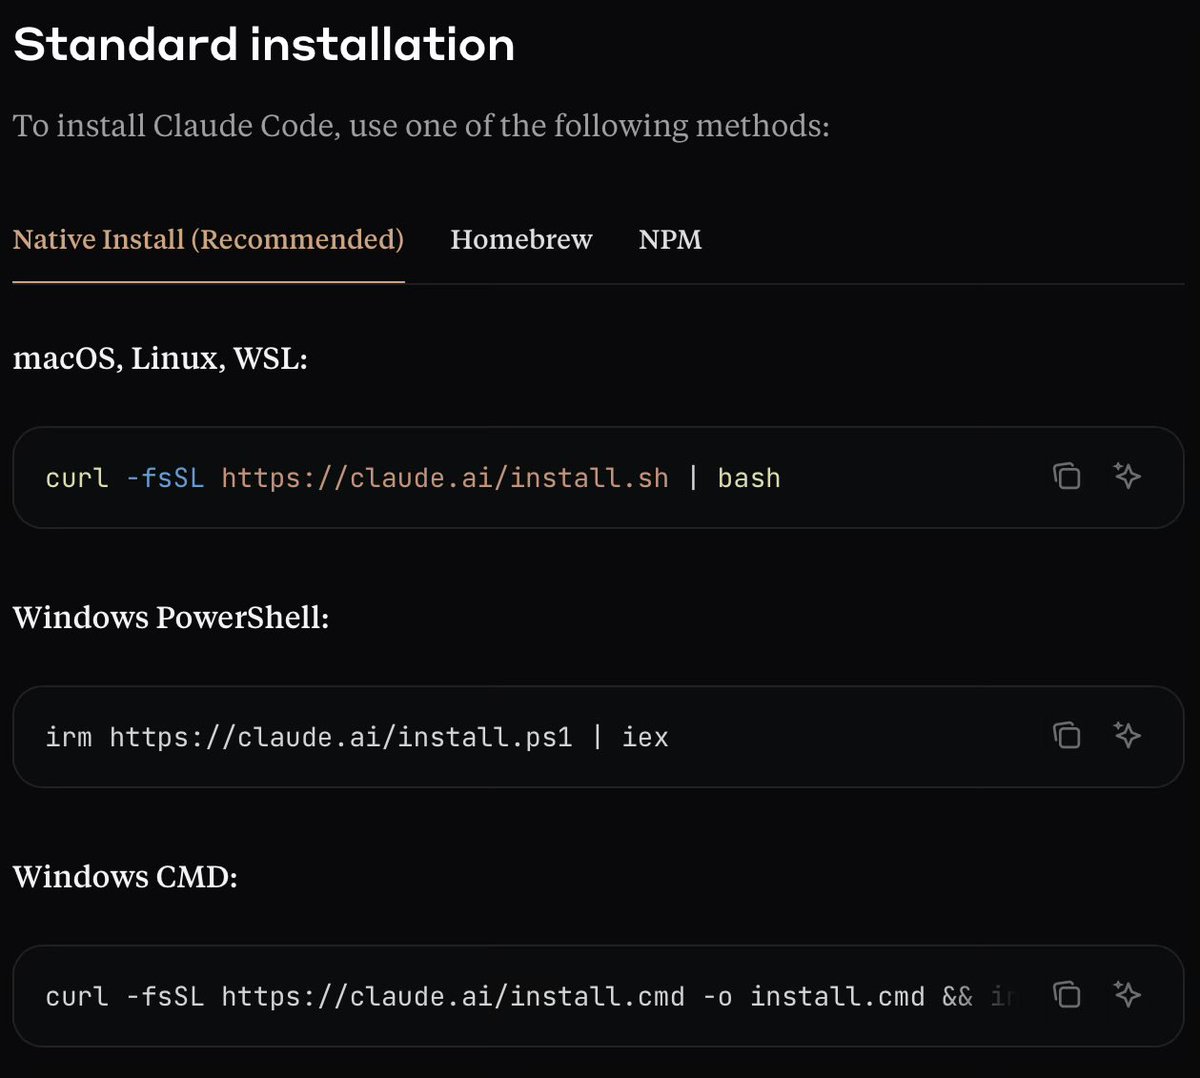The height and width of the screenshot is (1078, 1200).
Task: Click the install.ps1 URL in the code block
Action: click(341, 737)
